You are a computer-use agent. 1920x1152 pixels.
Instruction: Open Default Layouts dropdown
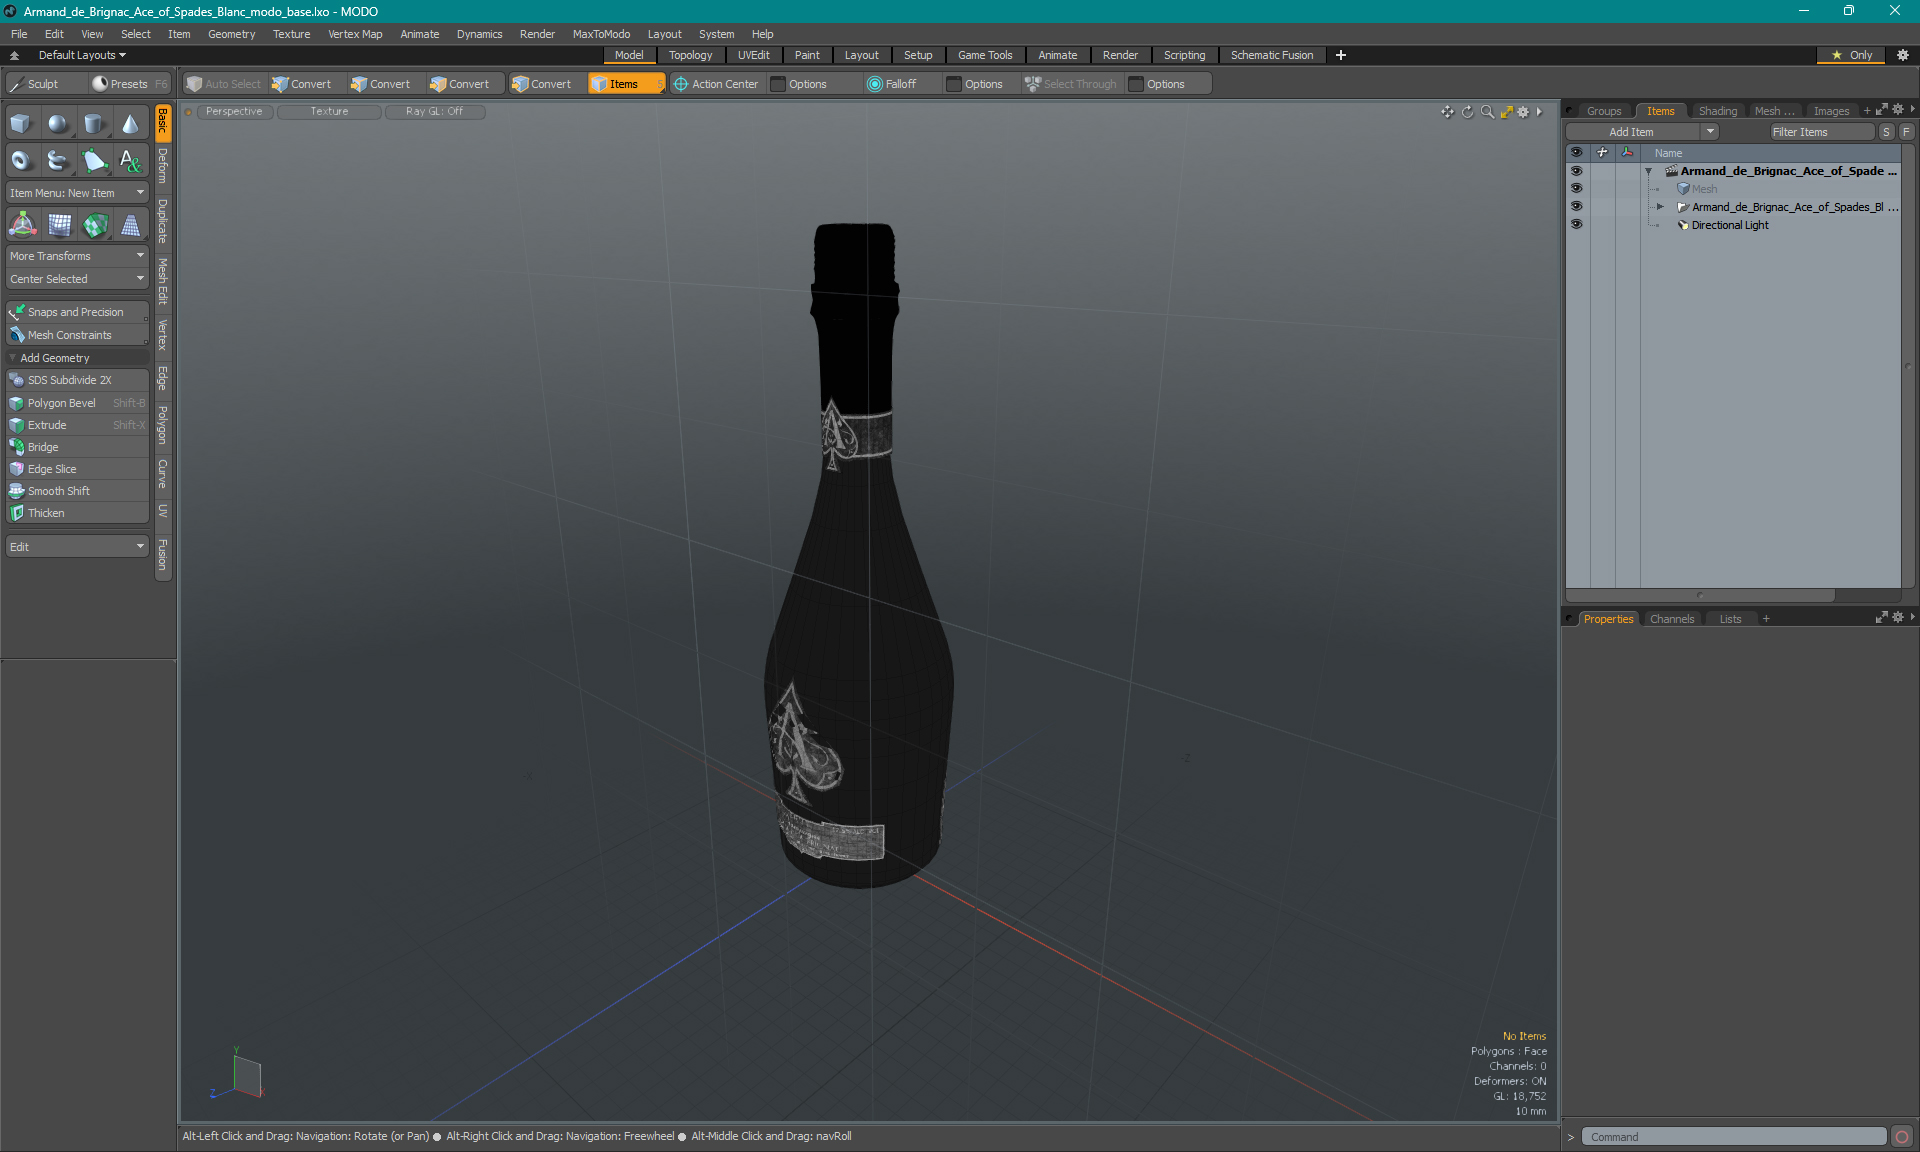coord(82,55)
